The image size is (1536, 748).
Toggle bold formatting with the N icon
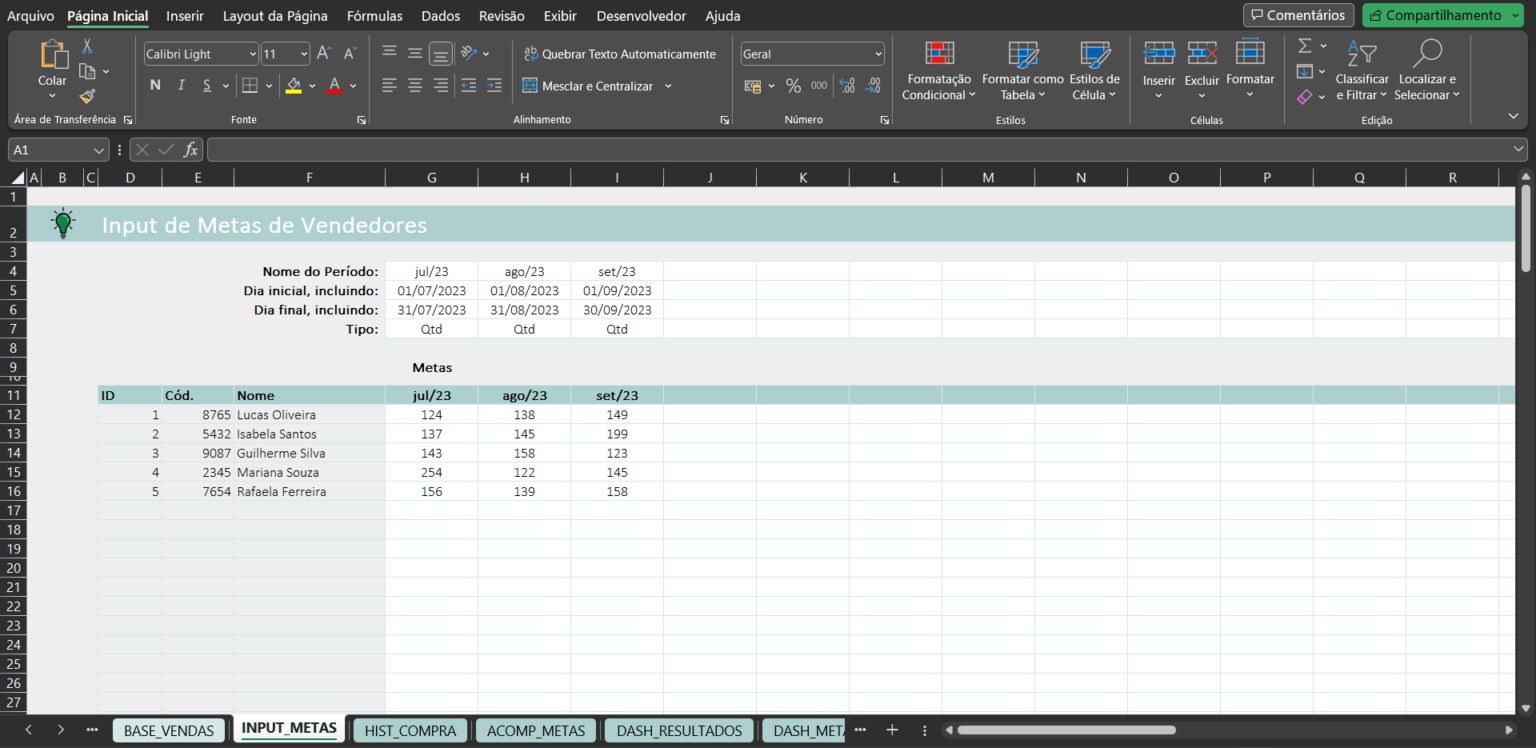155,85
